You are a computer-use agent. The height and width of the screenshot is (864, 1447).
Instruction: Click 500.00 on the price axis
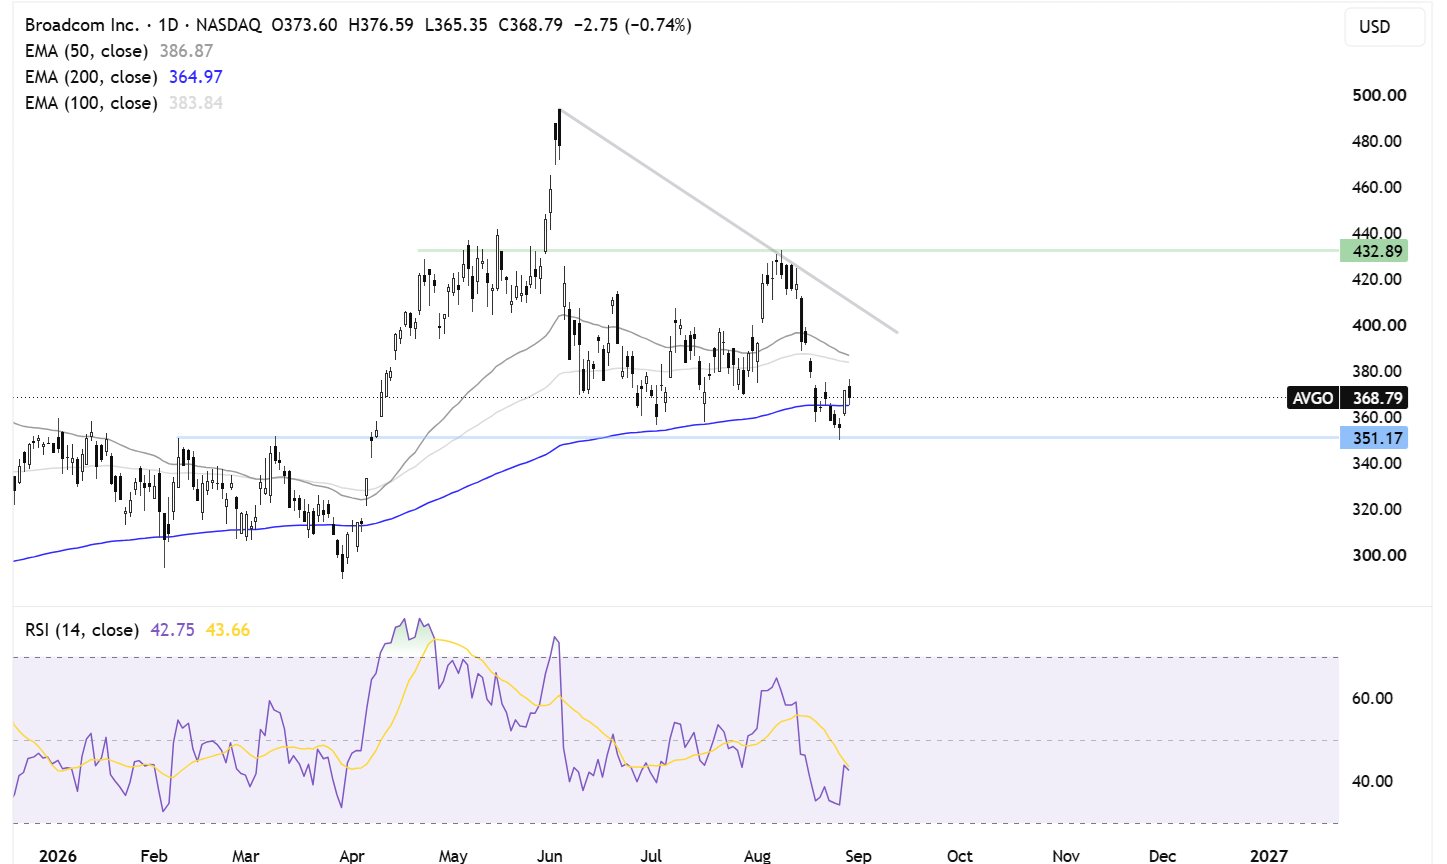pyautogui.click(x=1379, y=95)
